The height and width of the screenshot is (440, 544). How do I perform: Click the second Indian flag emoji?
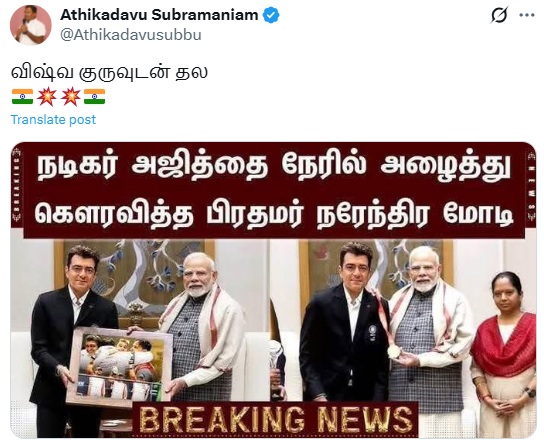tap(94, 96)
